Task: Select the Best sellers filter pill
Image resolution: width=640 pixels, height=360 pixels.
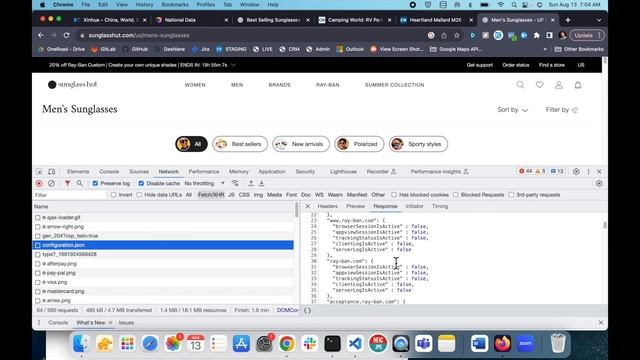Action: pos(240,144)
